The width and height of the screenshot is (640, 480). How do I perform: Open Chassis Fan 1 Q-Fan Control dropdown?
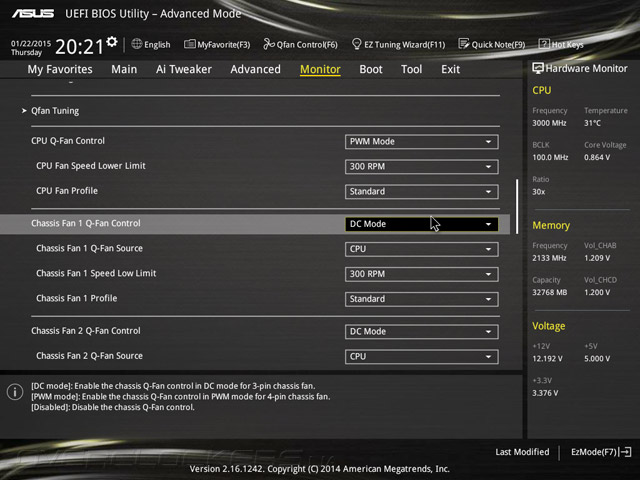click(422, 224)
